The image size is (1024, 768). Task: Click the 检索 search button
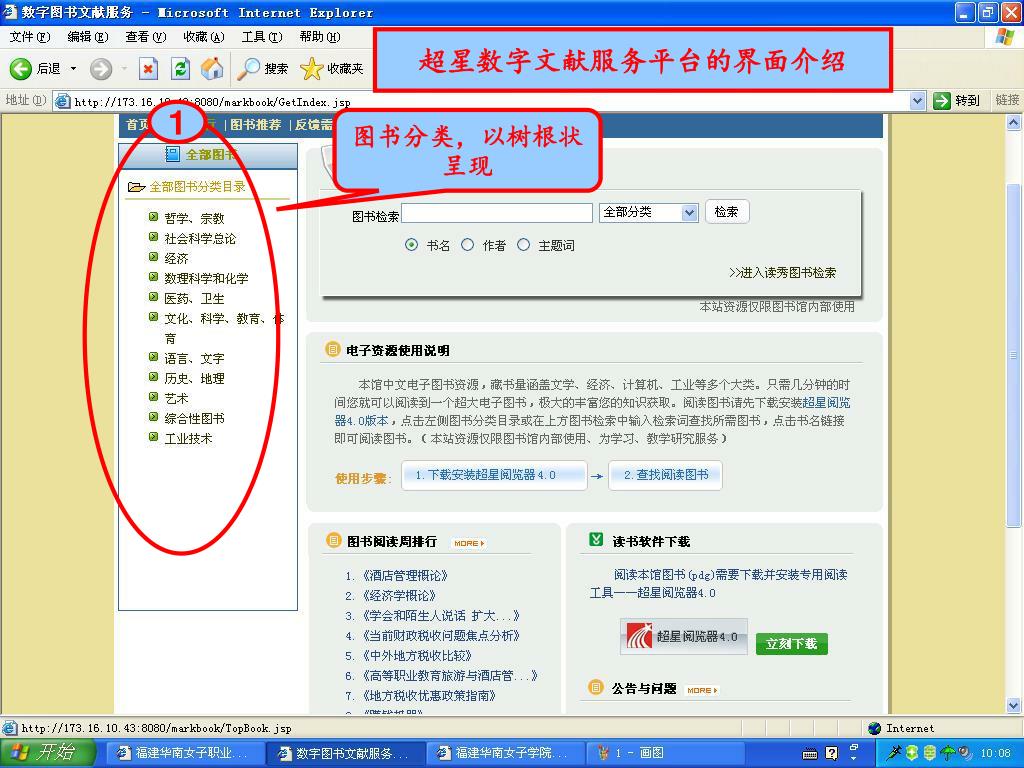click(727, 212)
